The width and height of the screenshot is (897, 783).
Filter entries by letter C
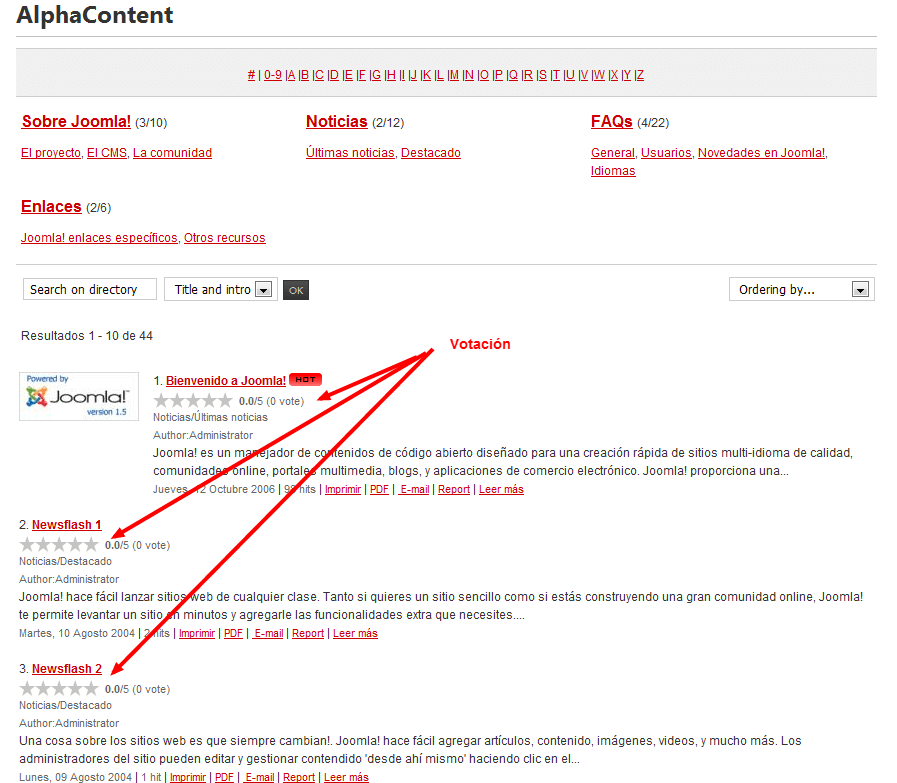click(319, 75)
